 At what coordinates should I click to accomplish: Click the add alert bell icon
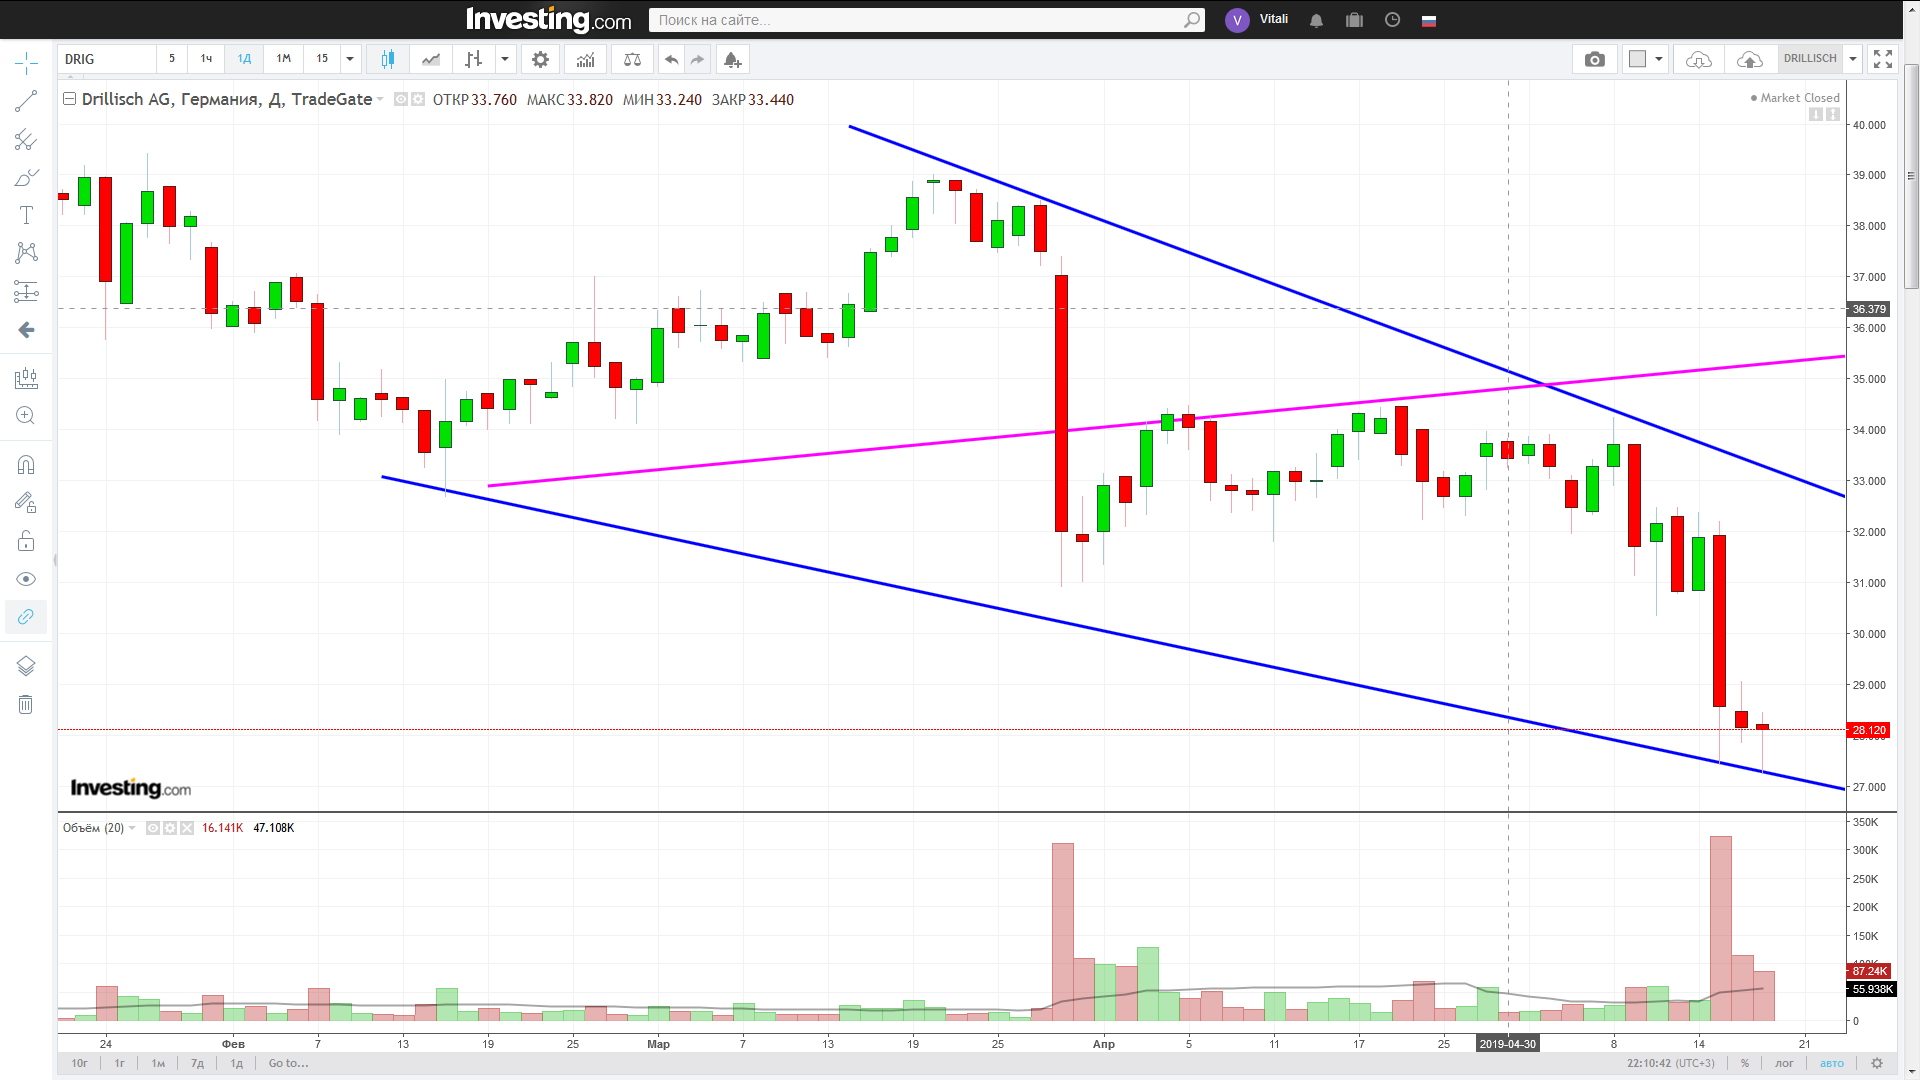pos(732,60)
